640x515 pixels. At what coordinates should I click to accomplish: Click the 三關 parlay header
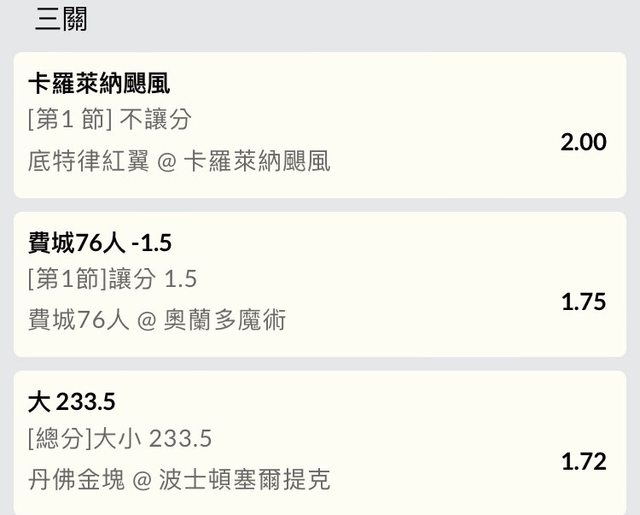61,19
